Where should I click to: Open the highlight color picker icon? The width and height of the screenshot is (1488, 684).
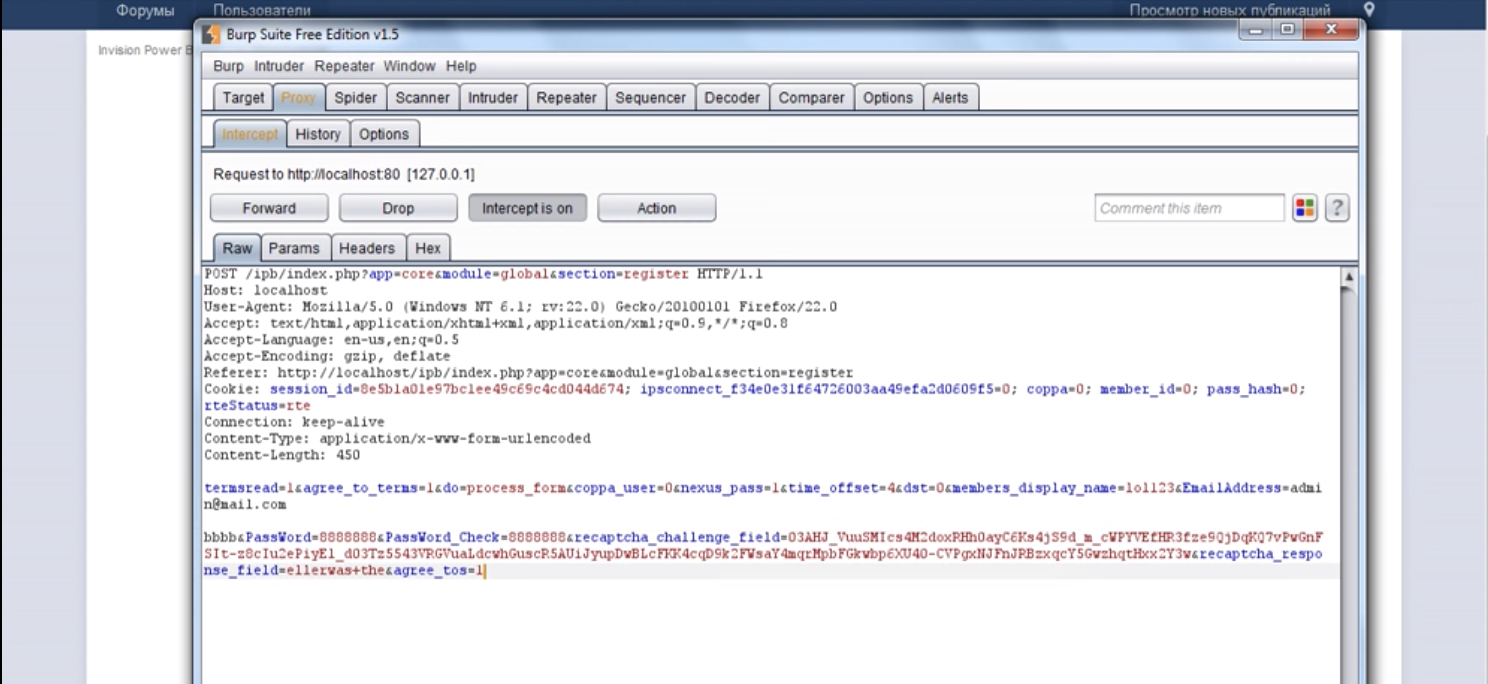[1304, 208]
